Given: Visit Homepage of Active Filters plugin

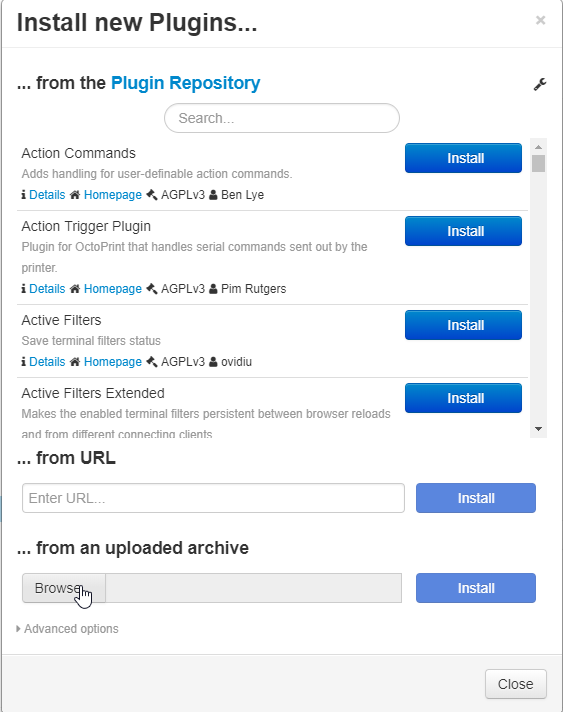Looking at the screenshot, I should click(x=113, y=362).
